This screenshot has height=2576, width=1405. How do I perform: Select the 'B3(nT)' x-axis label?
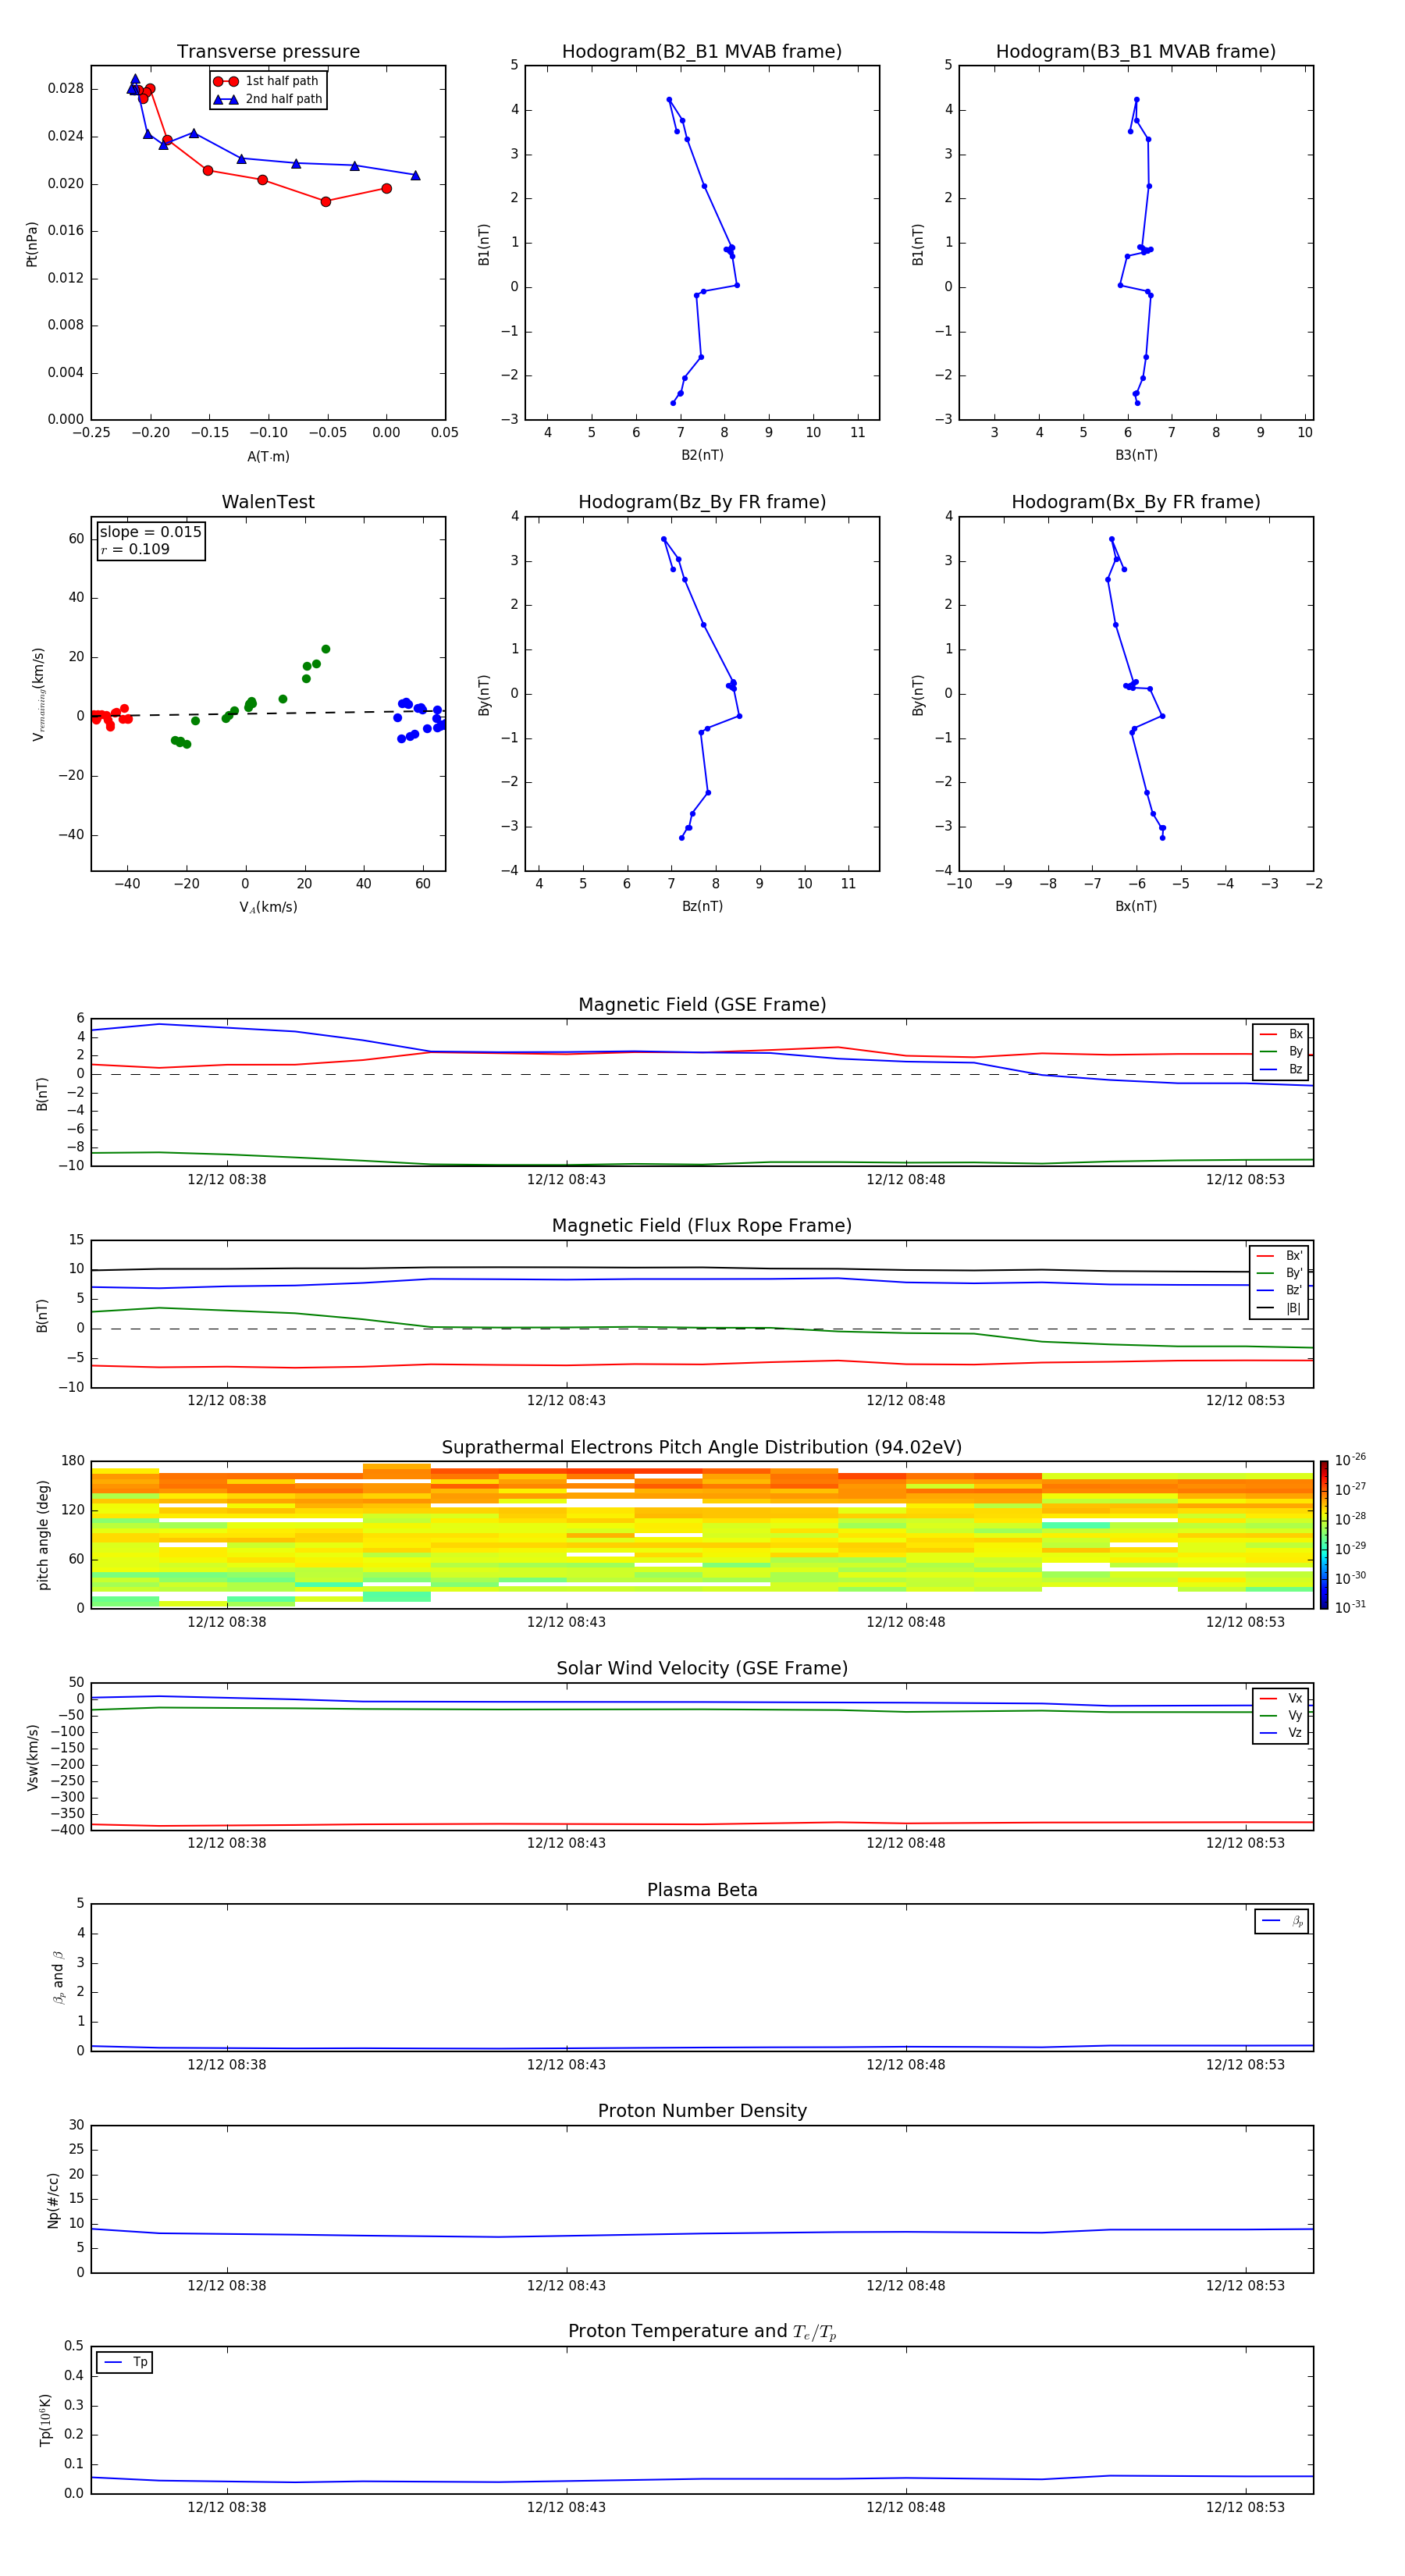tap(1136, 455)
